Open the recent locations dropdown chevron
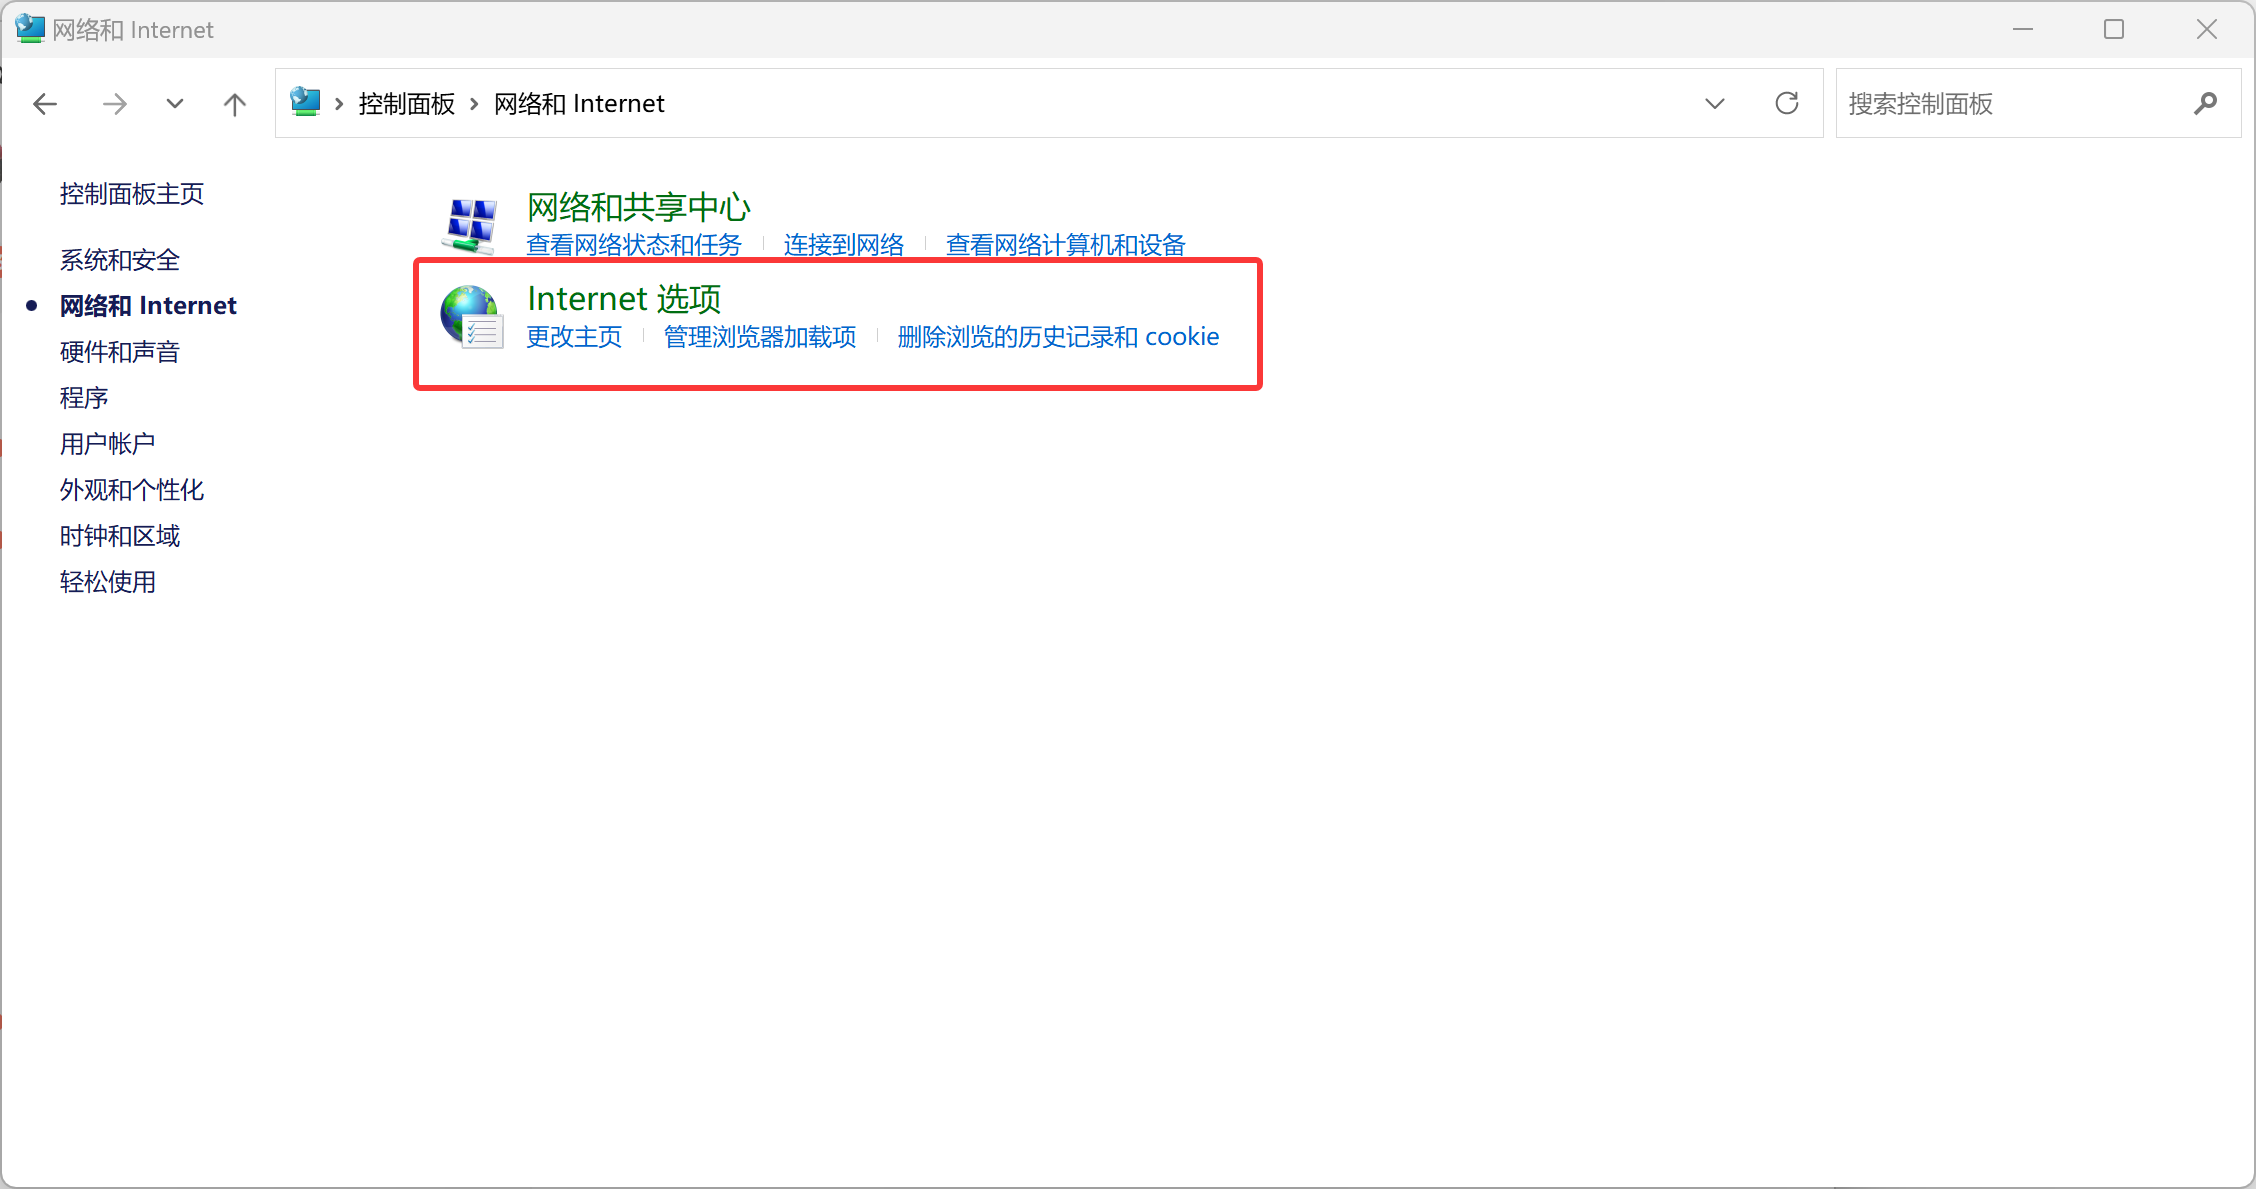The image size is (2256, 1189). coord(175,104)
